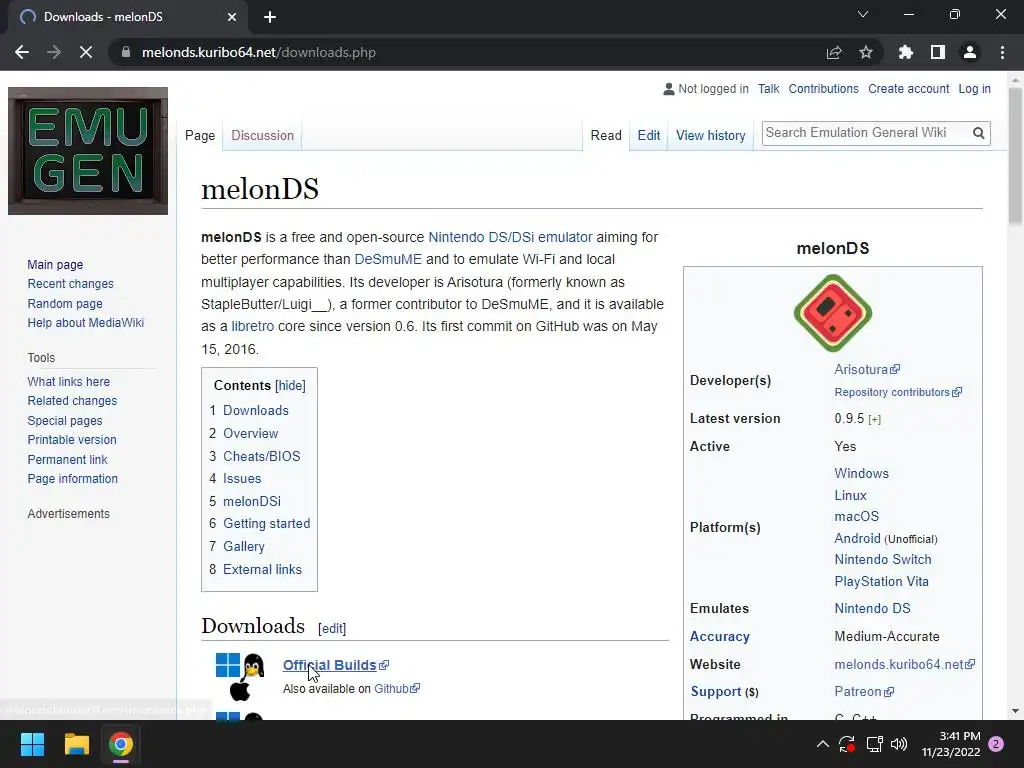The height and width of the screenshot is (768, 1024).
Task: Jump to the Cheats/BIOS section
Action: [261, 456]
